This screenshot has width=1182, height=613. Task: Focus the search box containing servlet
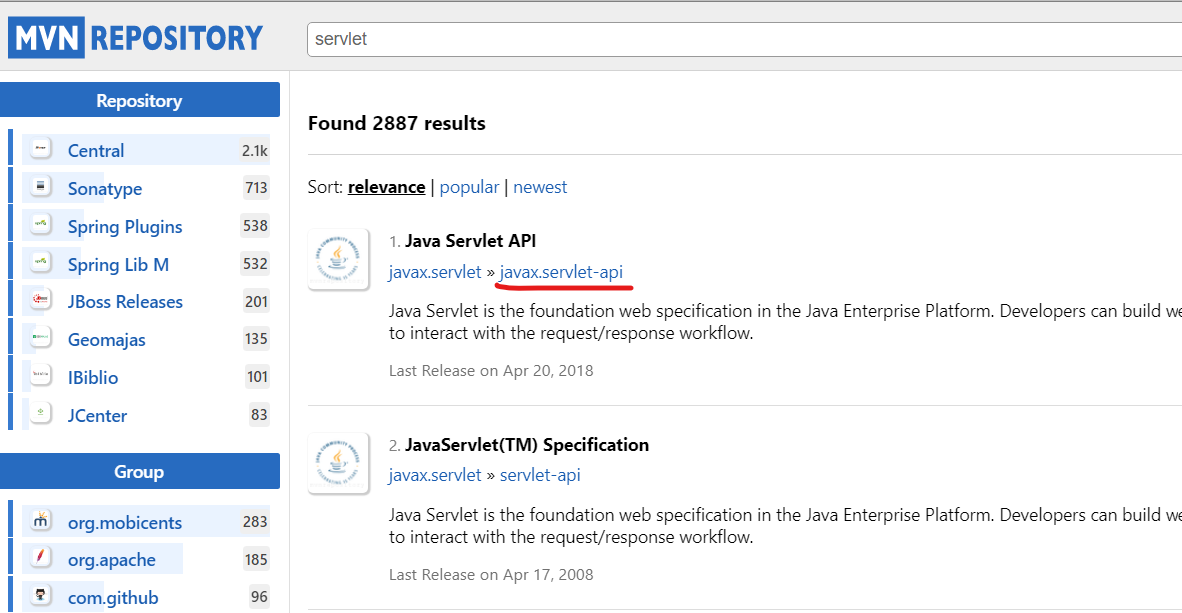pyautogui.click(x=744, y=39)
